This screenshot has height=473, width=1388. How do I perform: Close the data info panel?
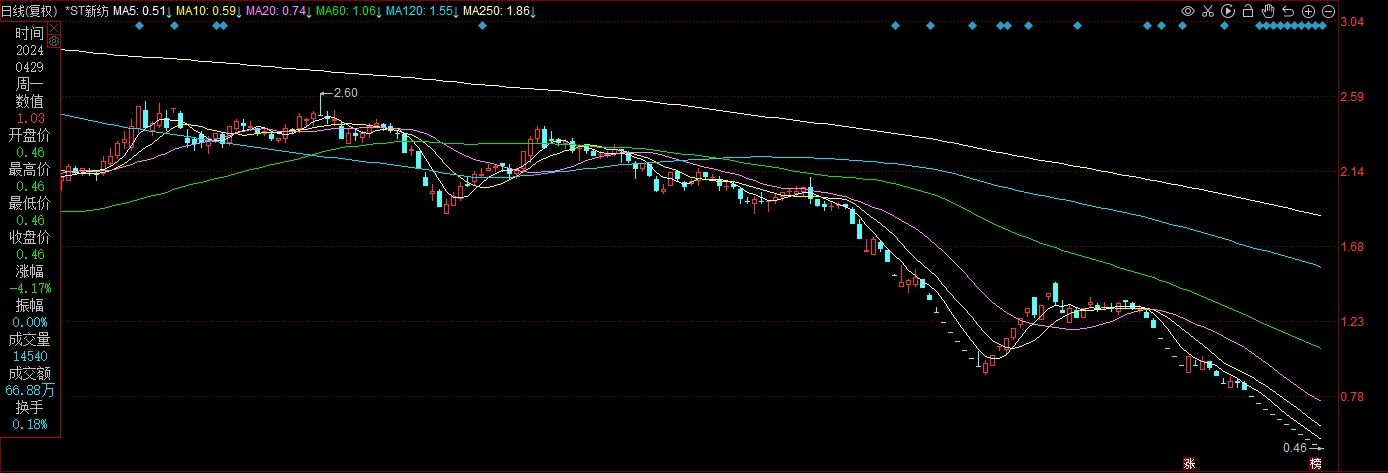pos(54,27)
